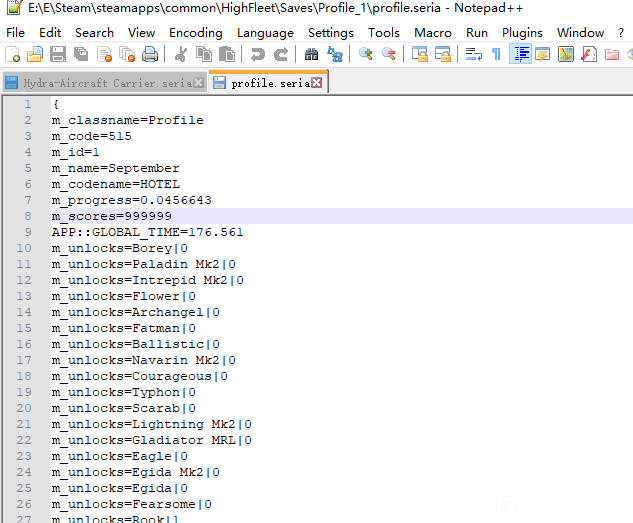Zoom out of the text
The width and height of the screenshot is (633, 523).
[x=388, y=54]
